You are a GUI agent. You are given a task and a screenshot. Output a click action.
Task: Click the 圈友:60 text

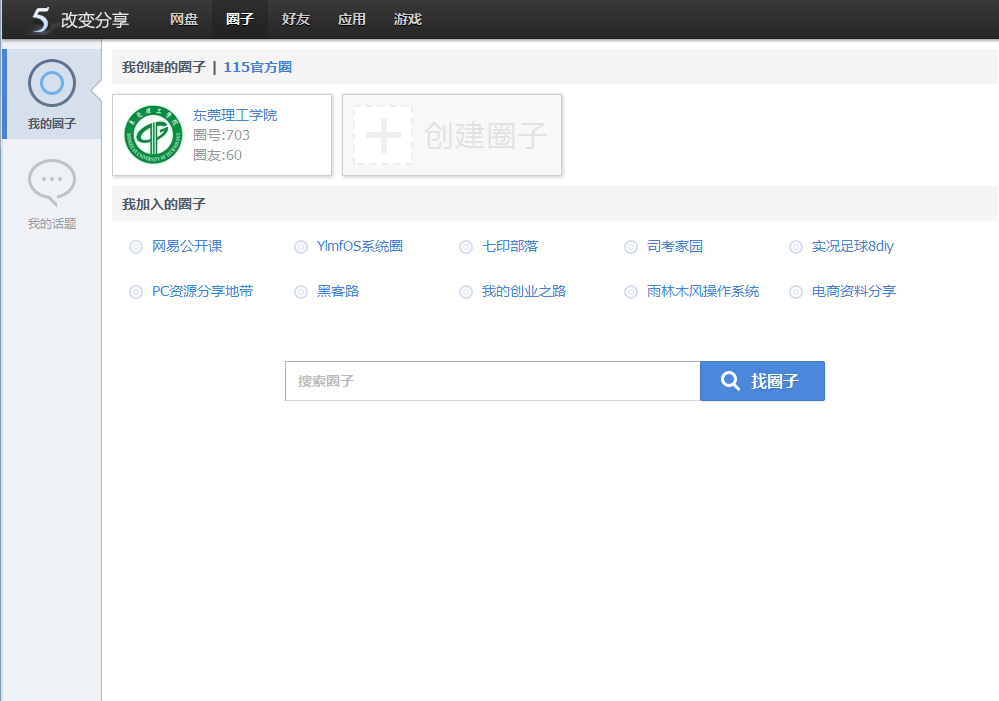tap(217, 155)
